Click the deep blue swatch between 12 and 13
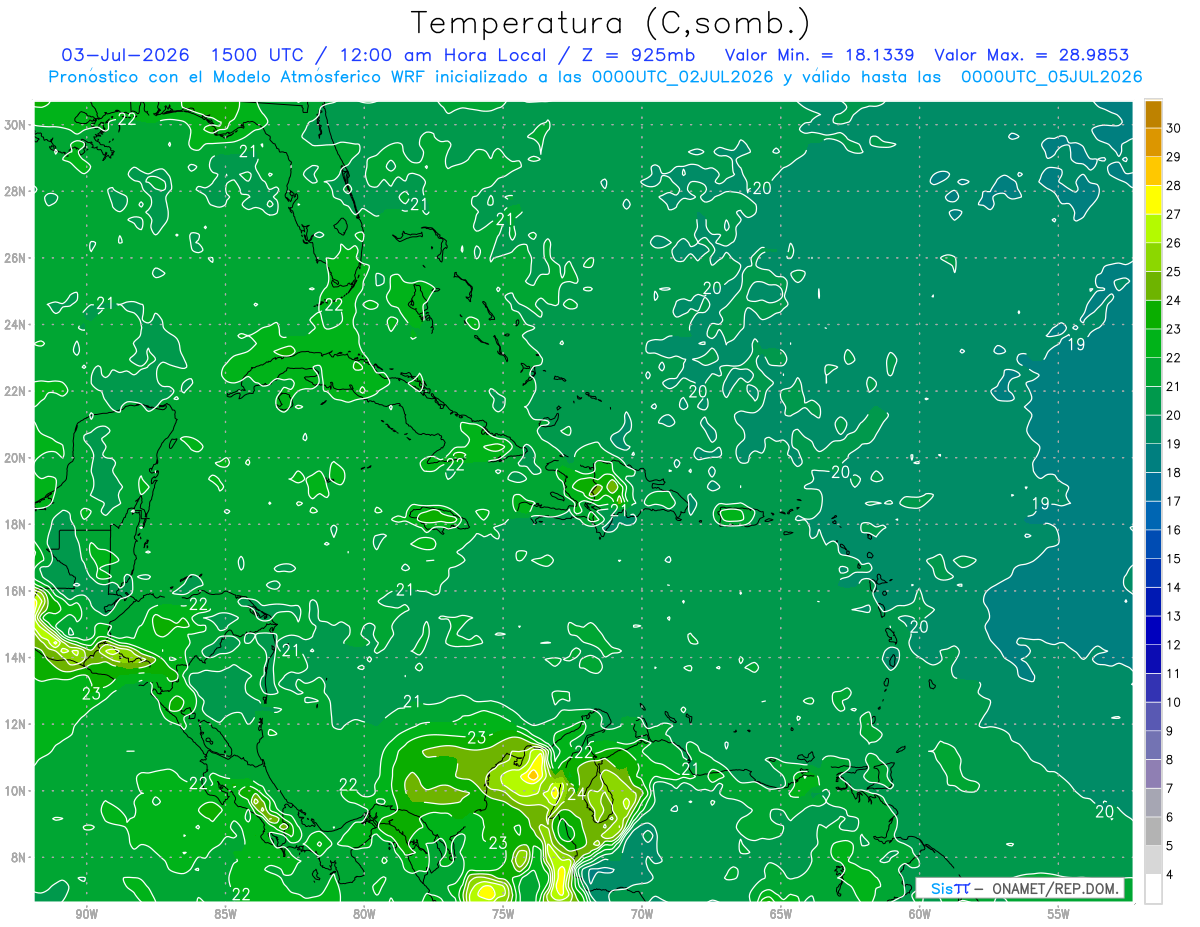The image size is (1200, 927). pyautogui.click(x=1153, y=631)
